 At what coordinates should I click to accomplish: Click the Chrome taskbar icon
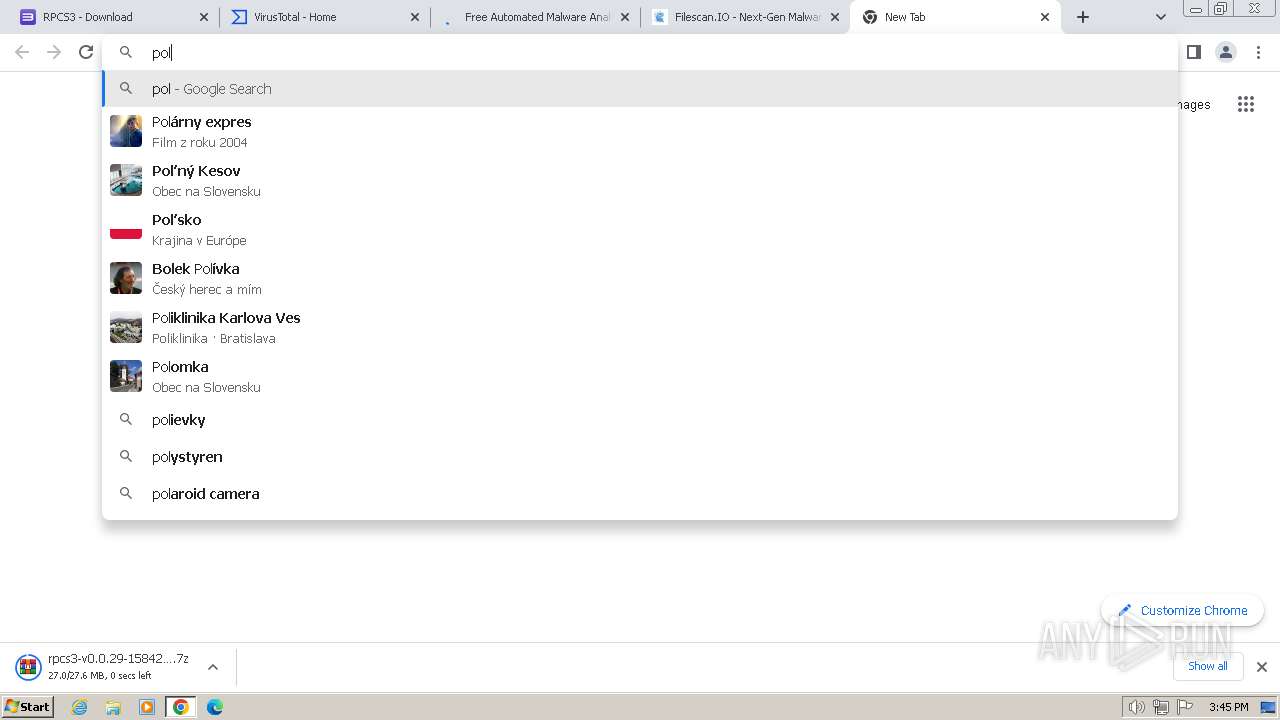click(x=181, y=707)
